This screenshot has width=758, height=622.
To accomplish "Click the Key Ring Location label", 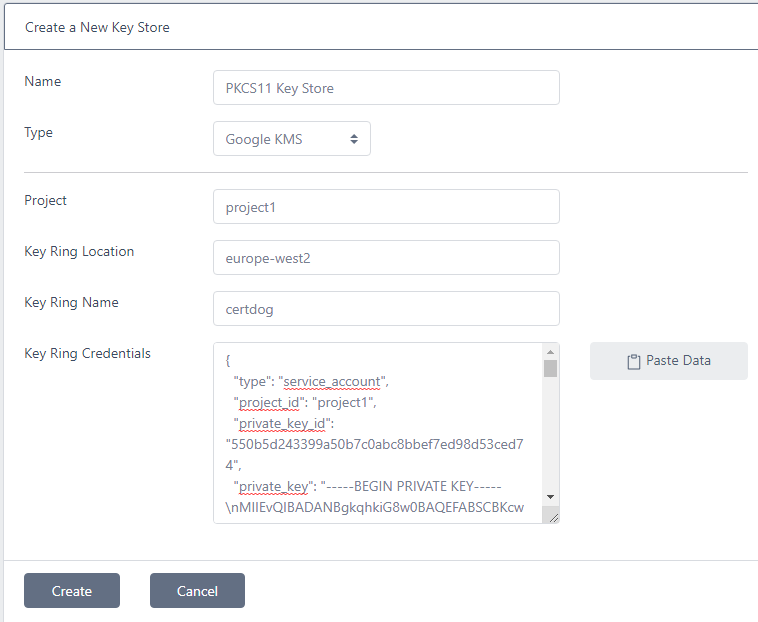I will point(79,251).
